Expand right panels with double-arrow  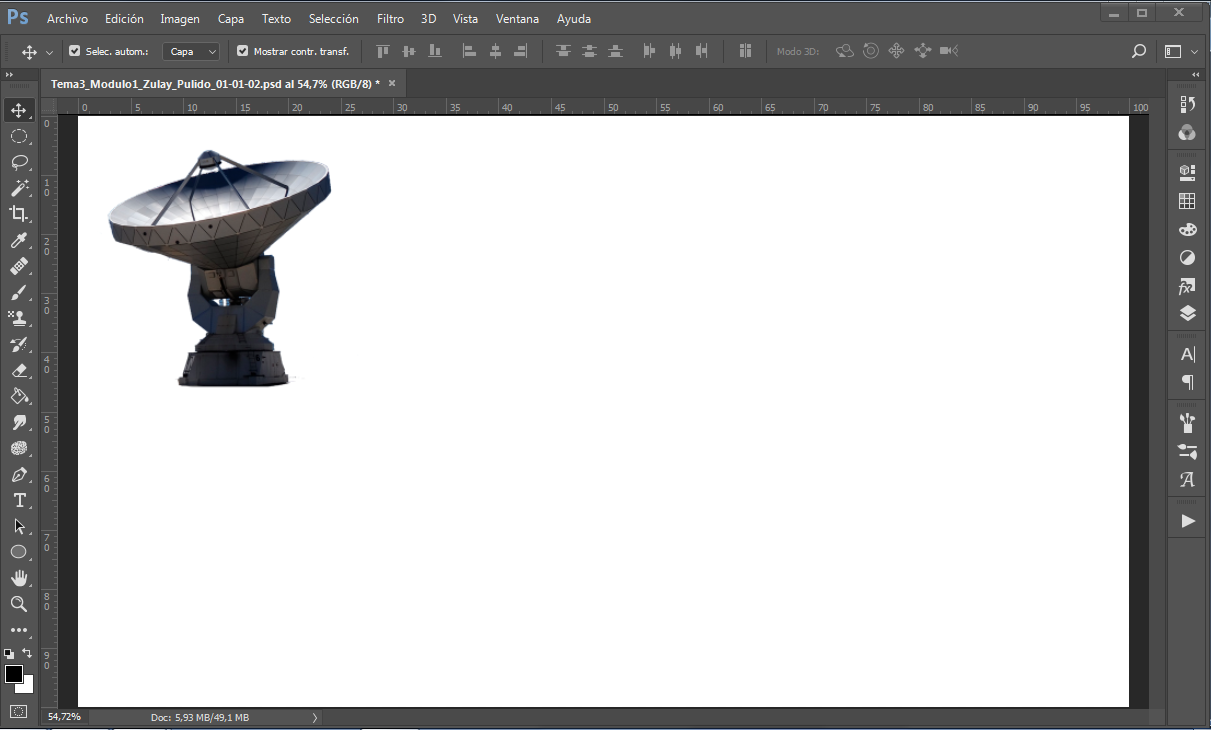[x=1196, y=75]
